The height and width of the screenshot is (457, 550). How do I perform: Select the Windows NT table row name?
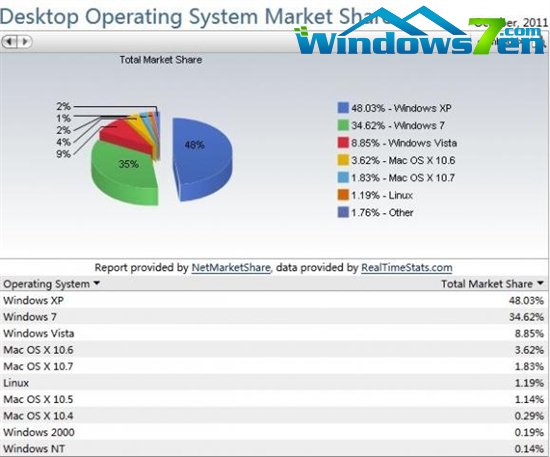click(34, 449)
